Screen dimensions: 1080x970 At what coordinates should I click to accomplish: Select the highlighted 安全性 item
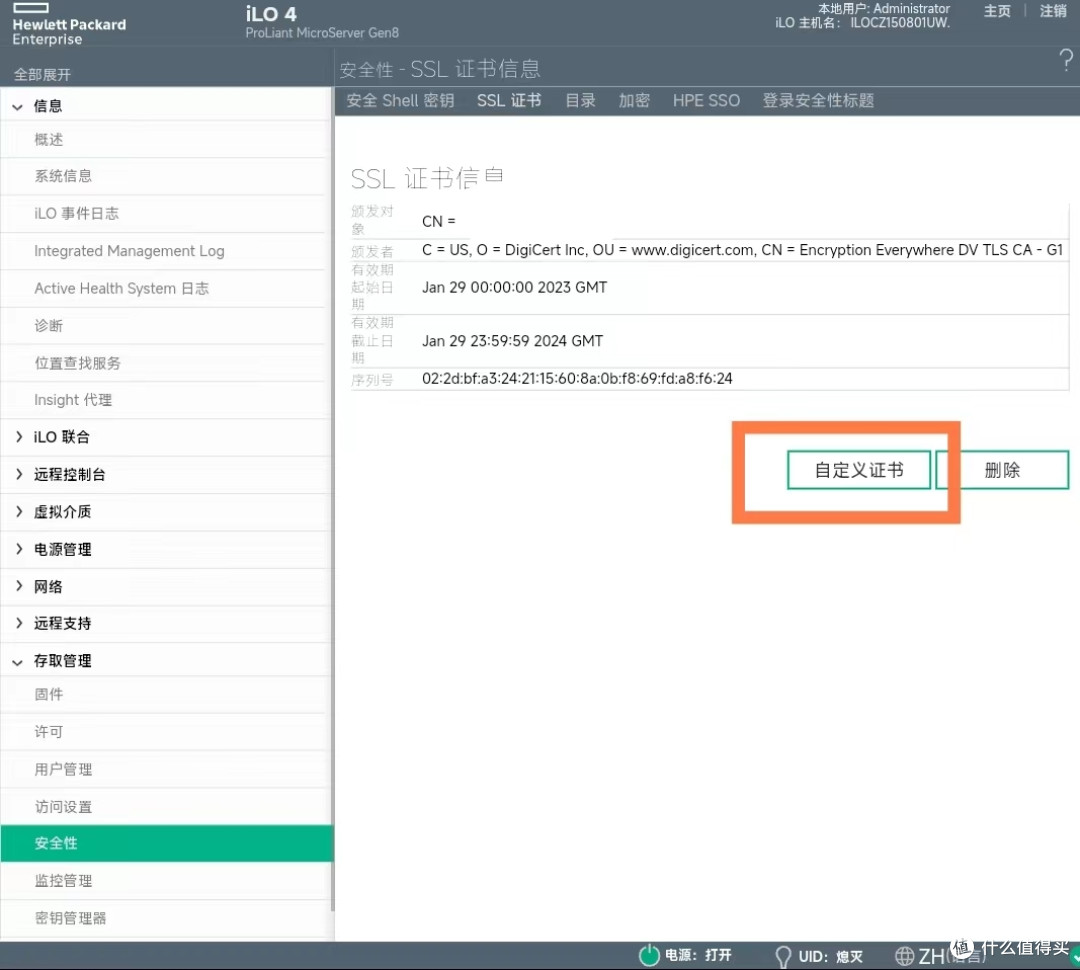166,843
